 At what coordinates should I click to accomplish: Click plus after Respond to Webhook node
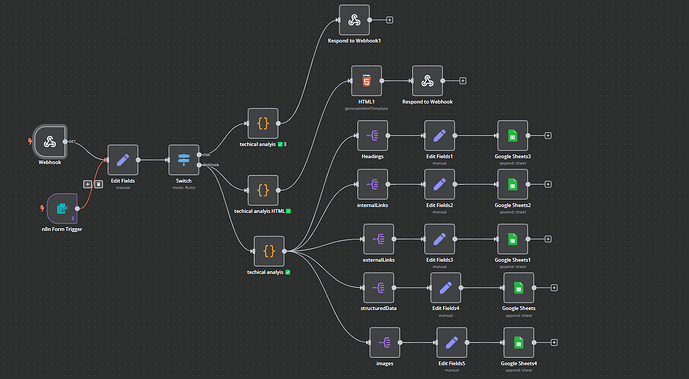click(463, 81)
